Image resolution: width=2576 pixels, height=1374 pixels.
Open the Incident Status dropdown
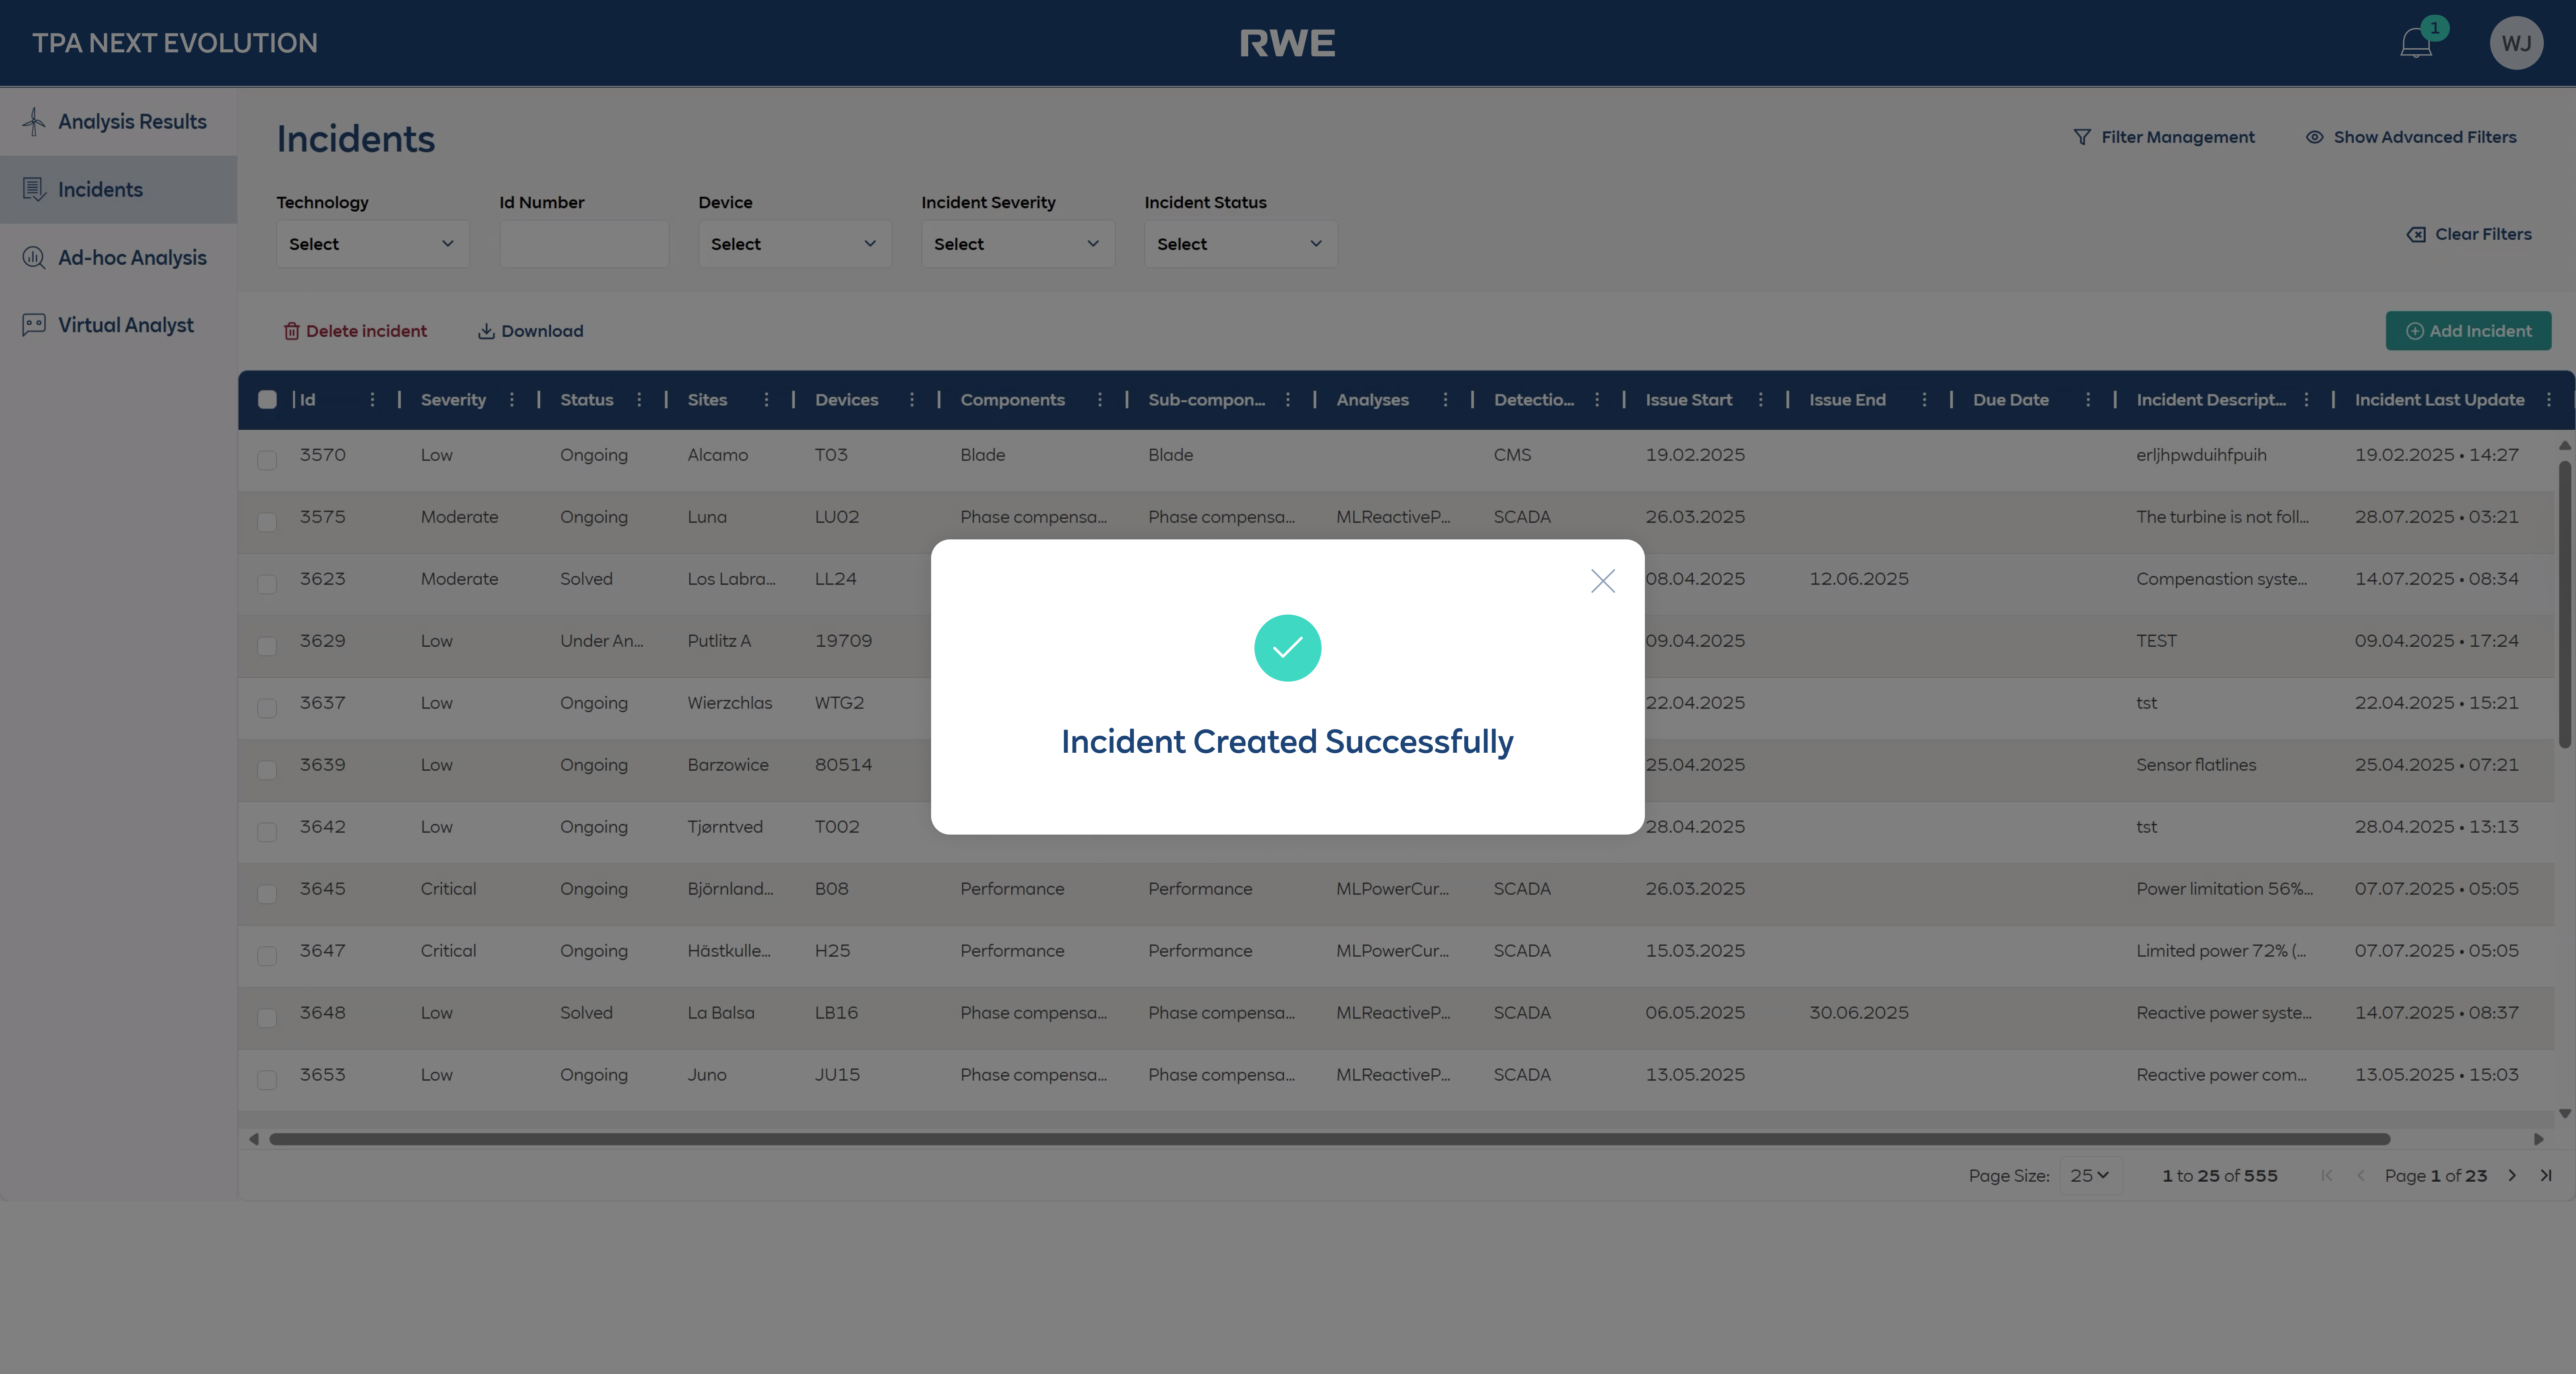pos(1241,244)
